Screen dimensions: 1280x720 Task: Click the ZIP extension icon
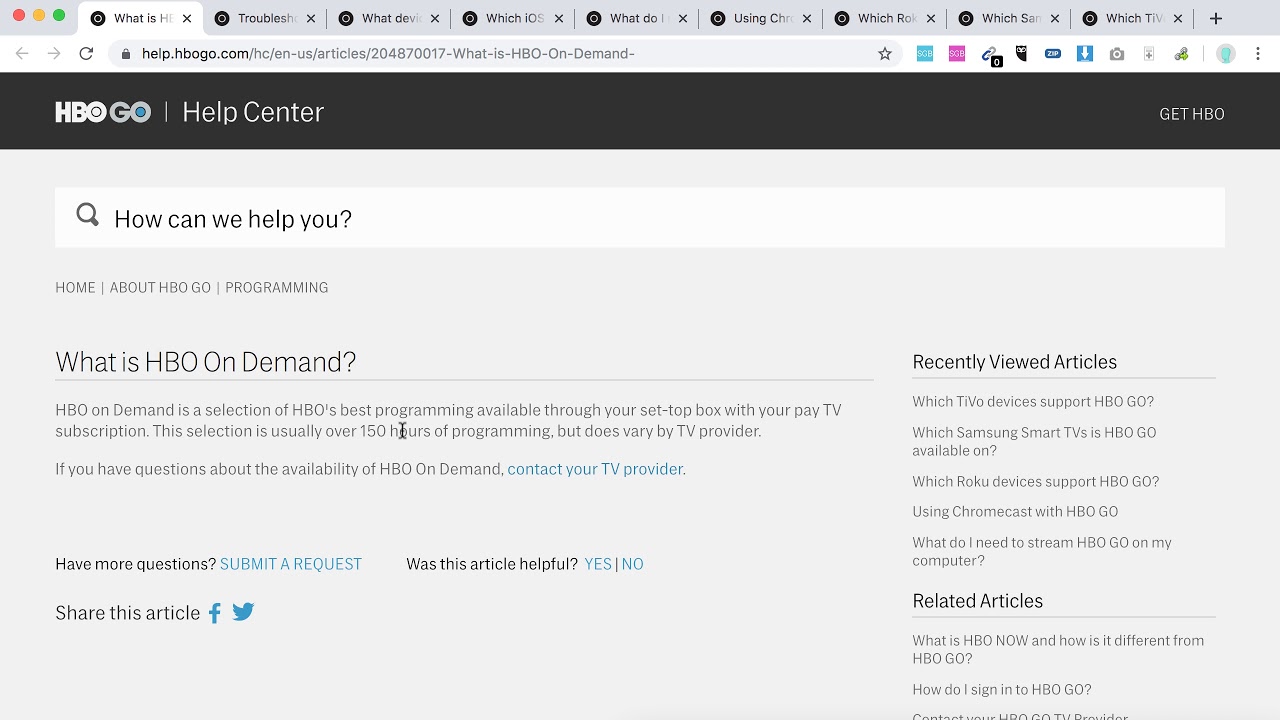click(1053, 54)
